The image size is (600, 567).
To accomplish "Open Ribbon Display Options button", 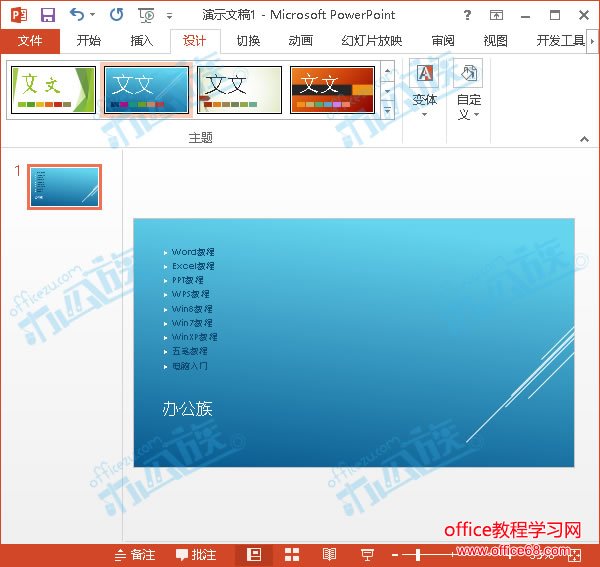I will (496, 15).
